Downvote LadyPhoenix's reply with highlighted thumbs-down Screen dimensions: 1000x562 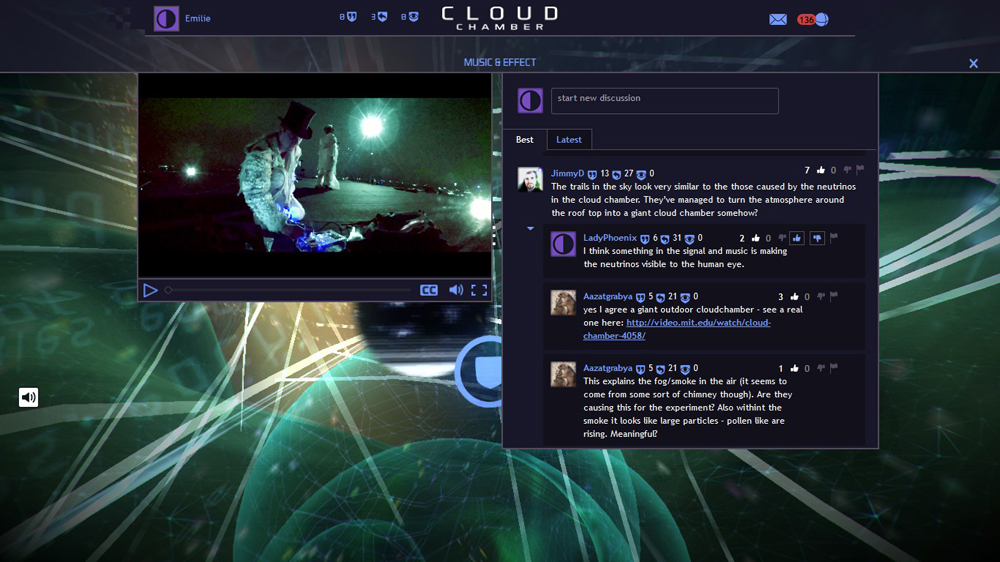817,238
